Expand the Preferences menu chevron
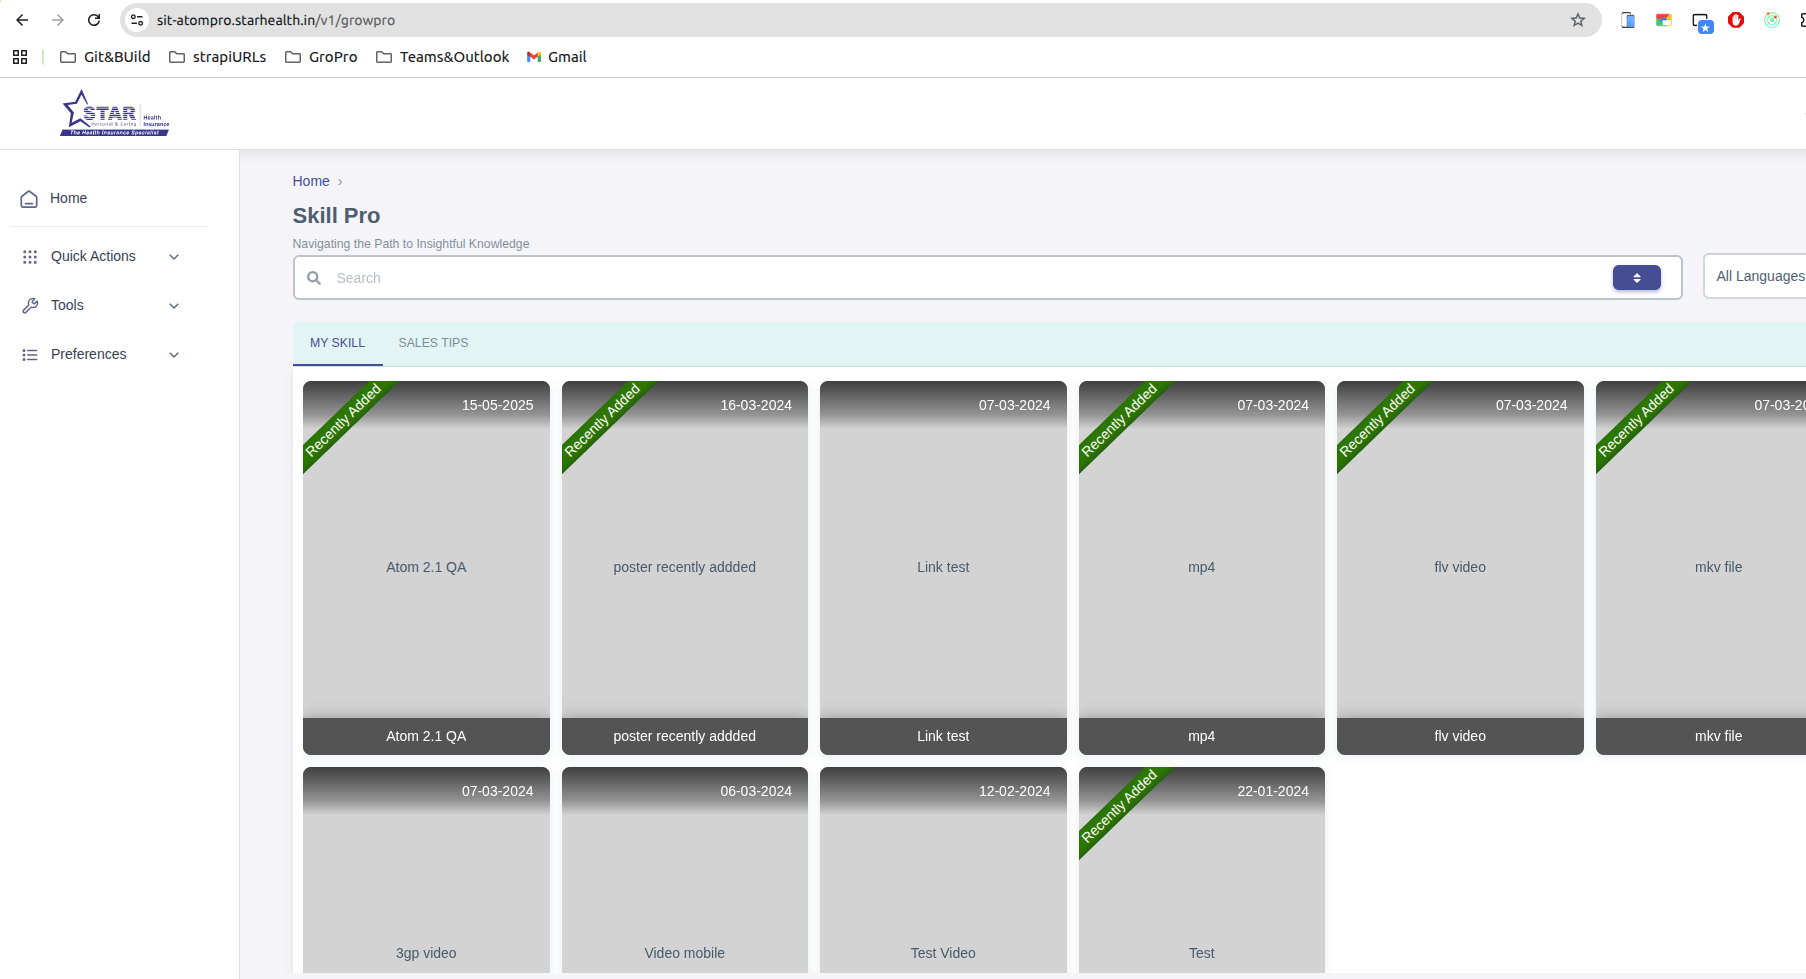The height and width of the screenshot is (979, 1806). click(174, 355)
